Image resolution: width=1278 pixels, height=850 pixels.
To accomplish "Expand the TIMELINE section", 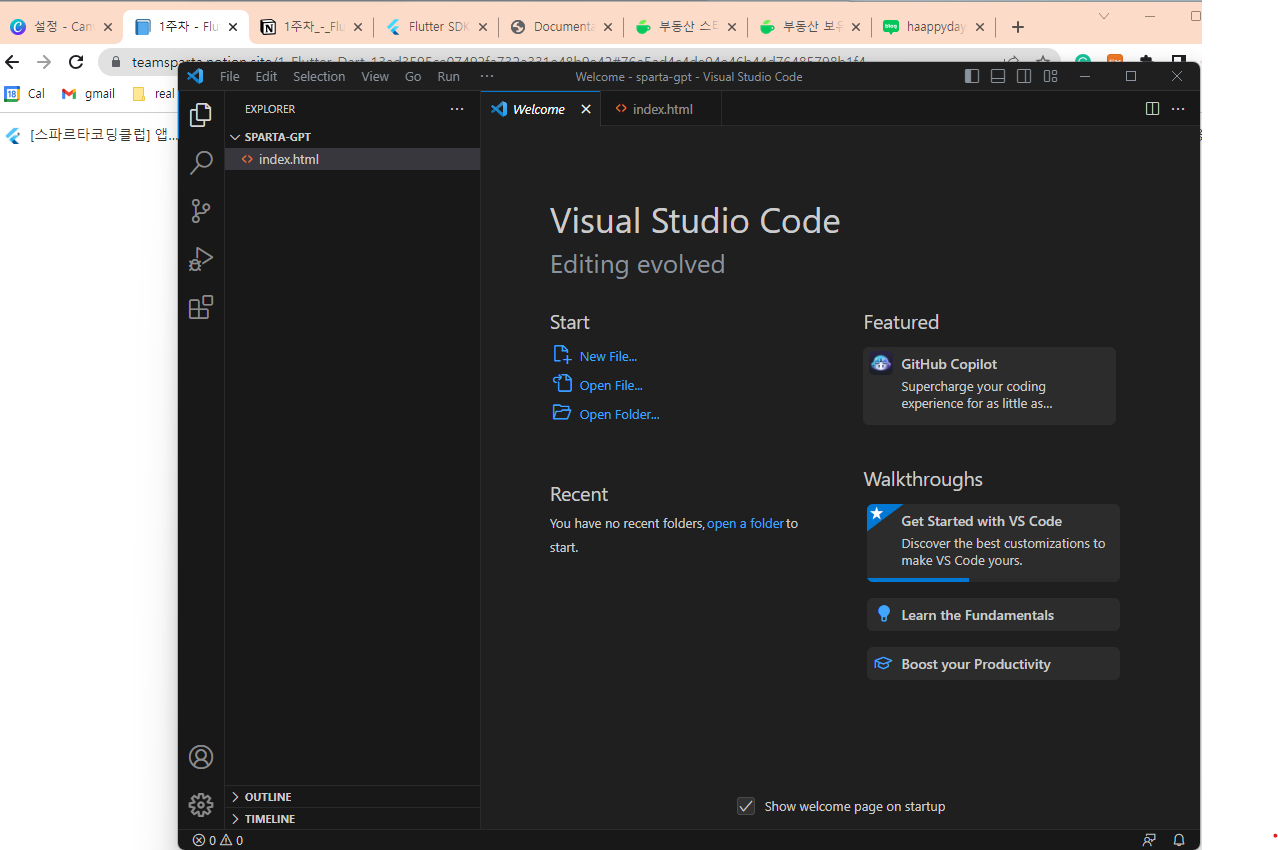I will click(352, 819).
